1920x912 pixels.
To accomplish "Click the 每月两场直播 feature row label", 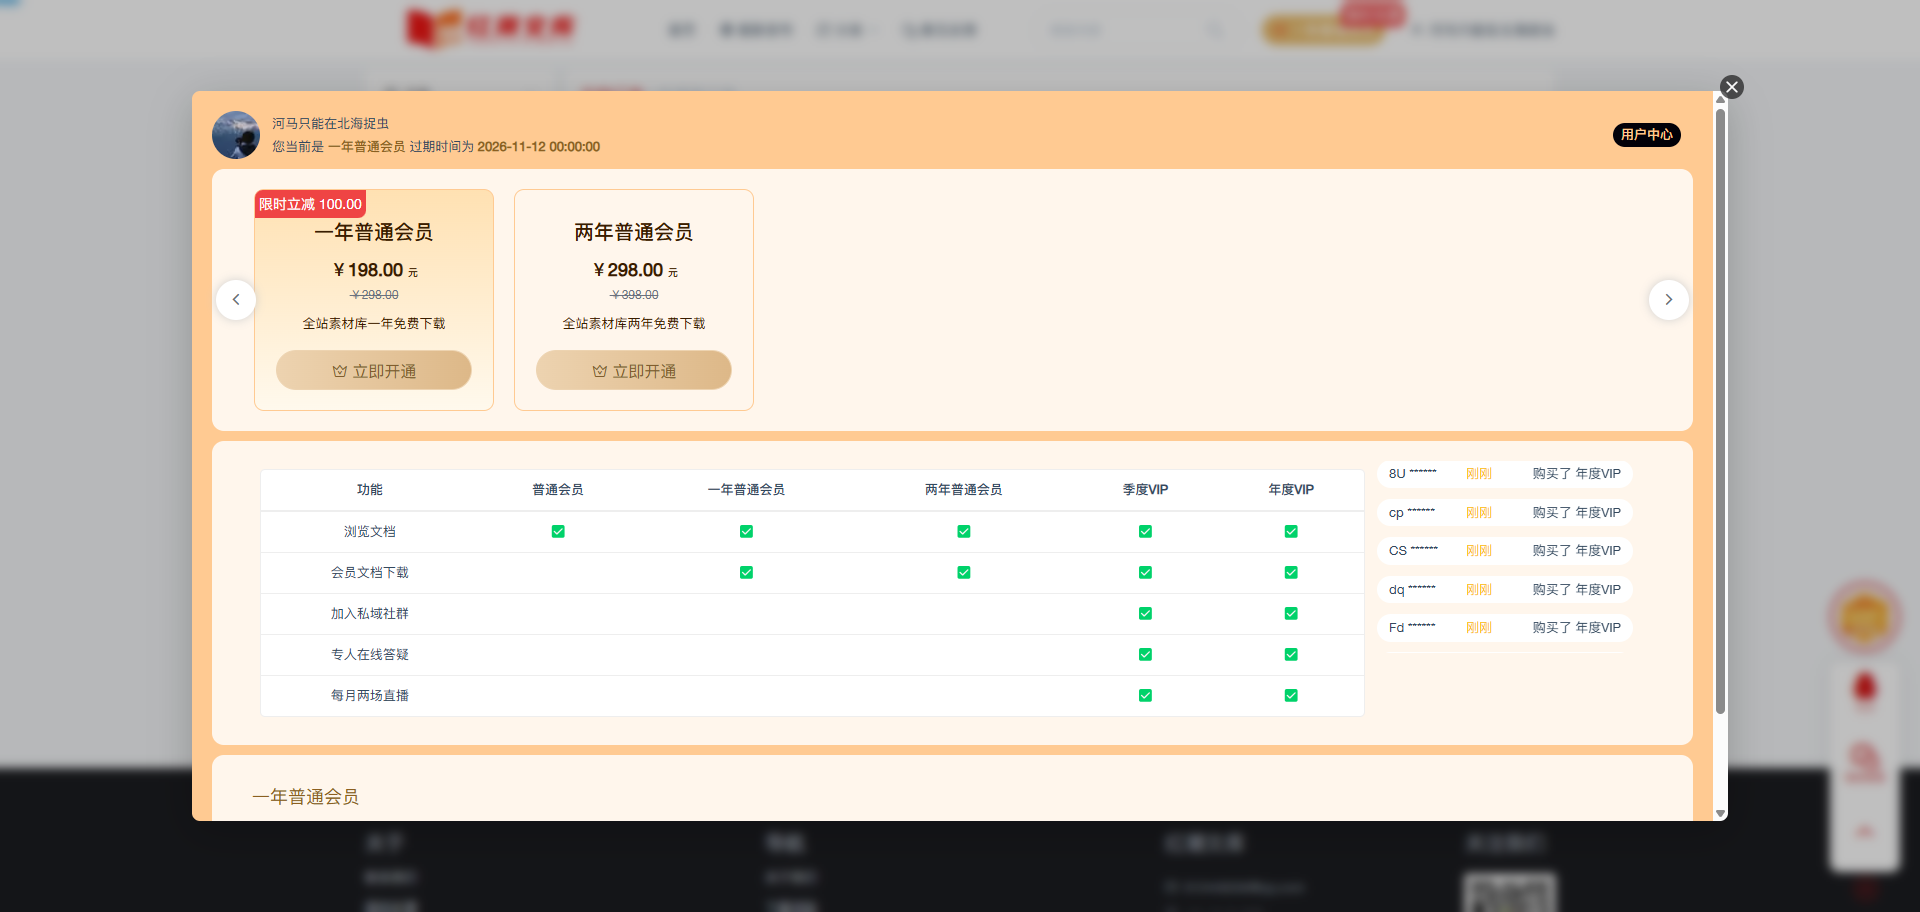I will click(x=370, y=696).
